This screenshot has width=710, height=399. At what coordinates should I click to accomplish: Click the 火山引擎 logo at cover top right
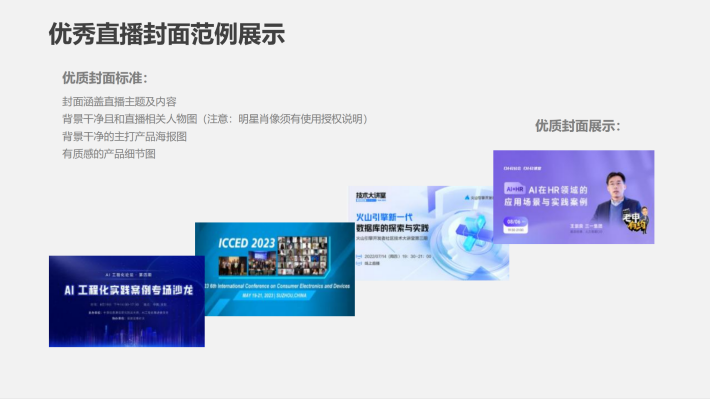tap(478, 198)
